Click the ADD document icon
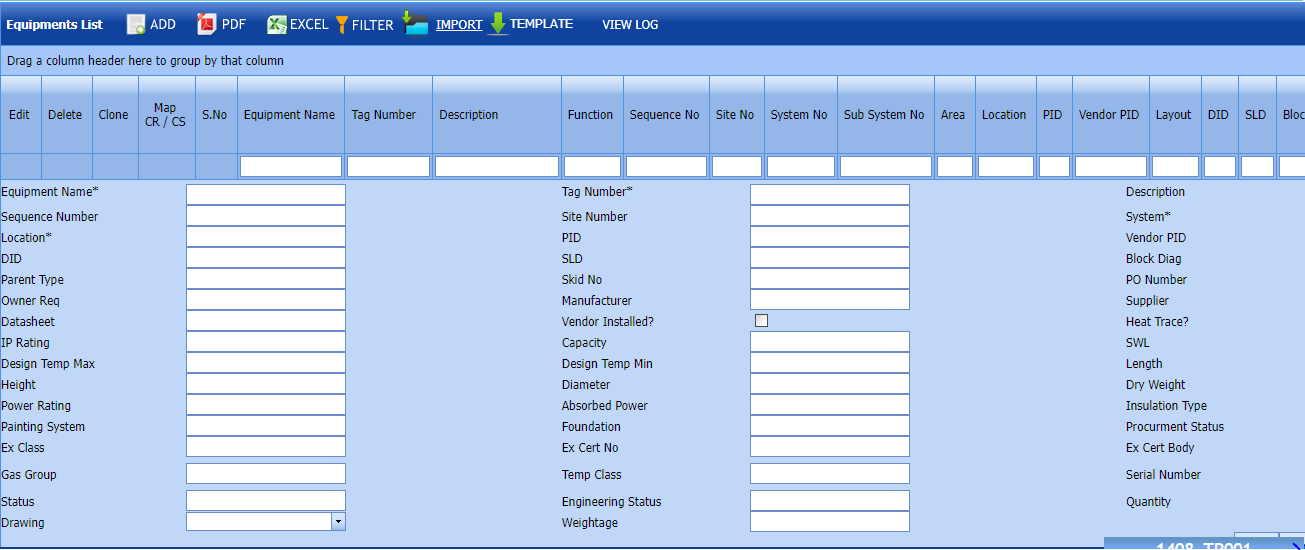 click(136, 25)
